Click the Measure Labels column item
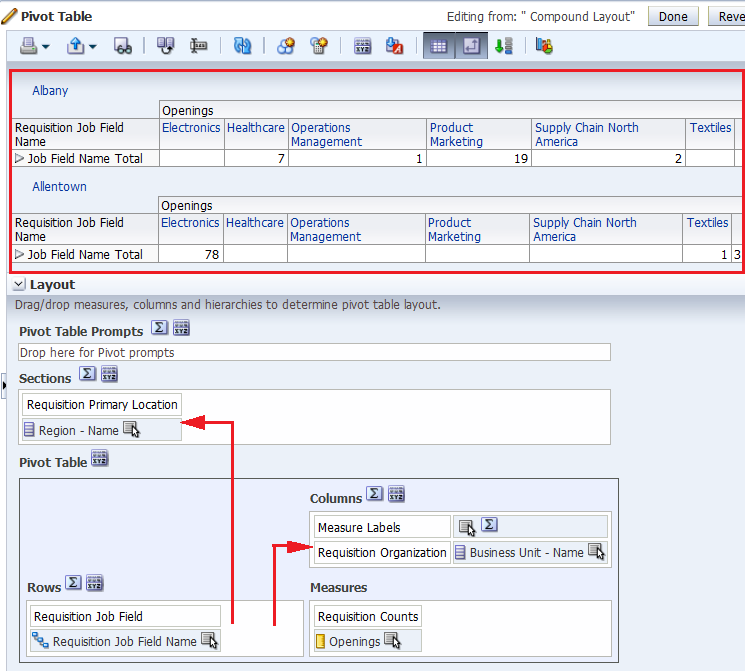Image resolution: width=745 pixels, height=671 pixels. 382,527
